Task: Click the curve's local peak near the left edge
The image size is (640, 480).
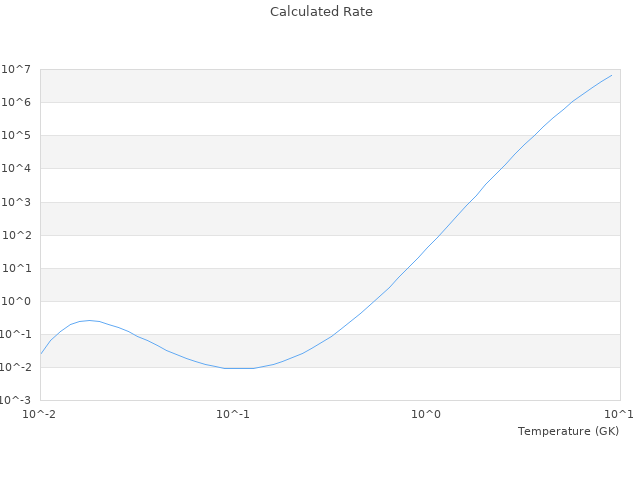Action: 90,320
